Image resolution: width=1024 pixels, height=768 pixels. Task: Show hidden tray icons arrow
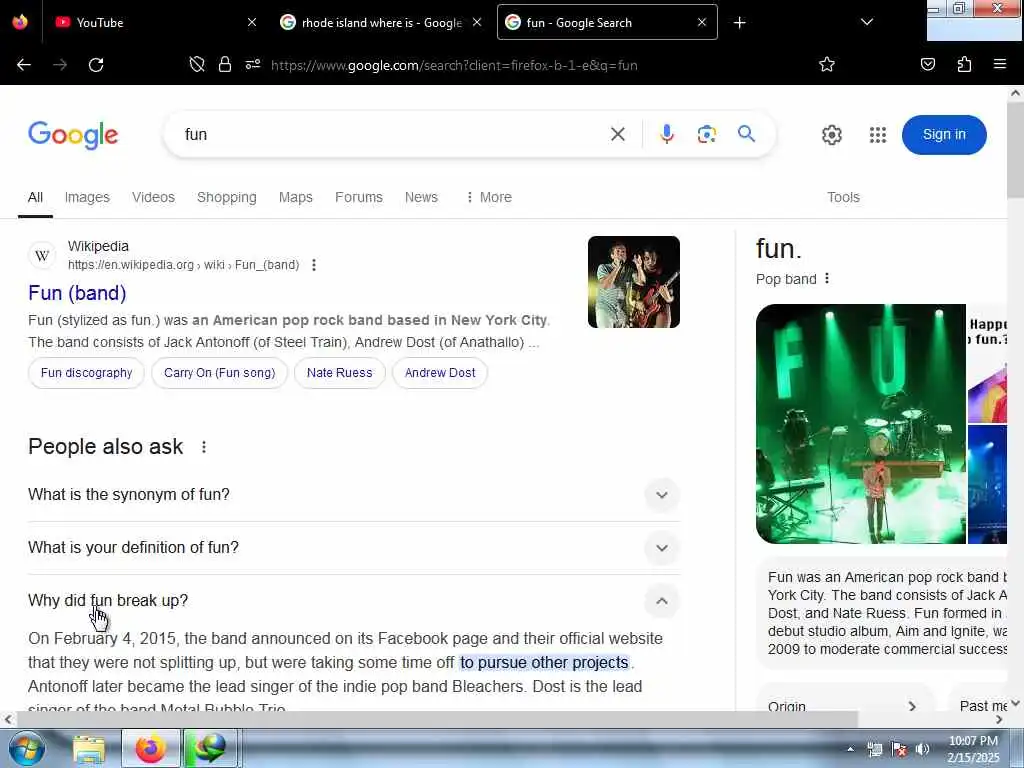coord(850,749)
